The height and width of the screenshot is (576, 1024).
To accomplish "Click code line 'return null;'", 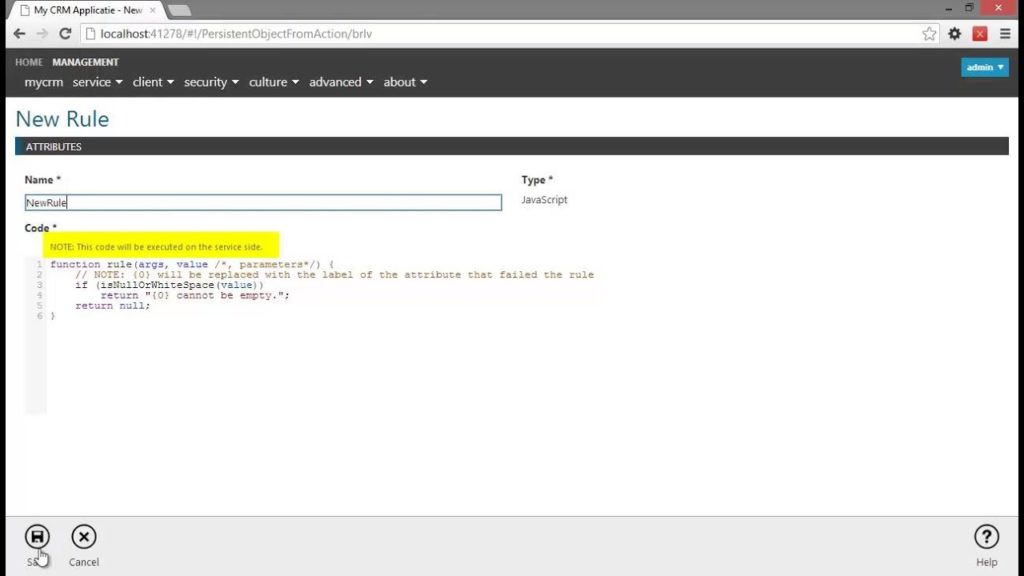I will [112, 306].
